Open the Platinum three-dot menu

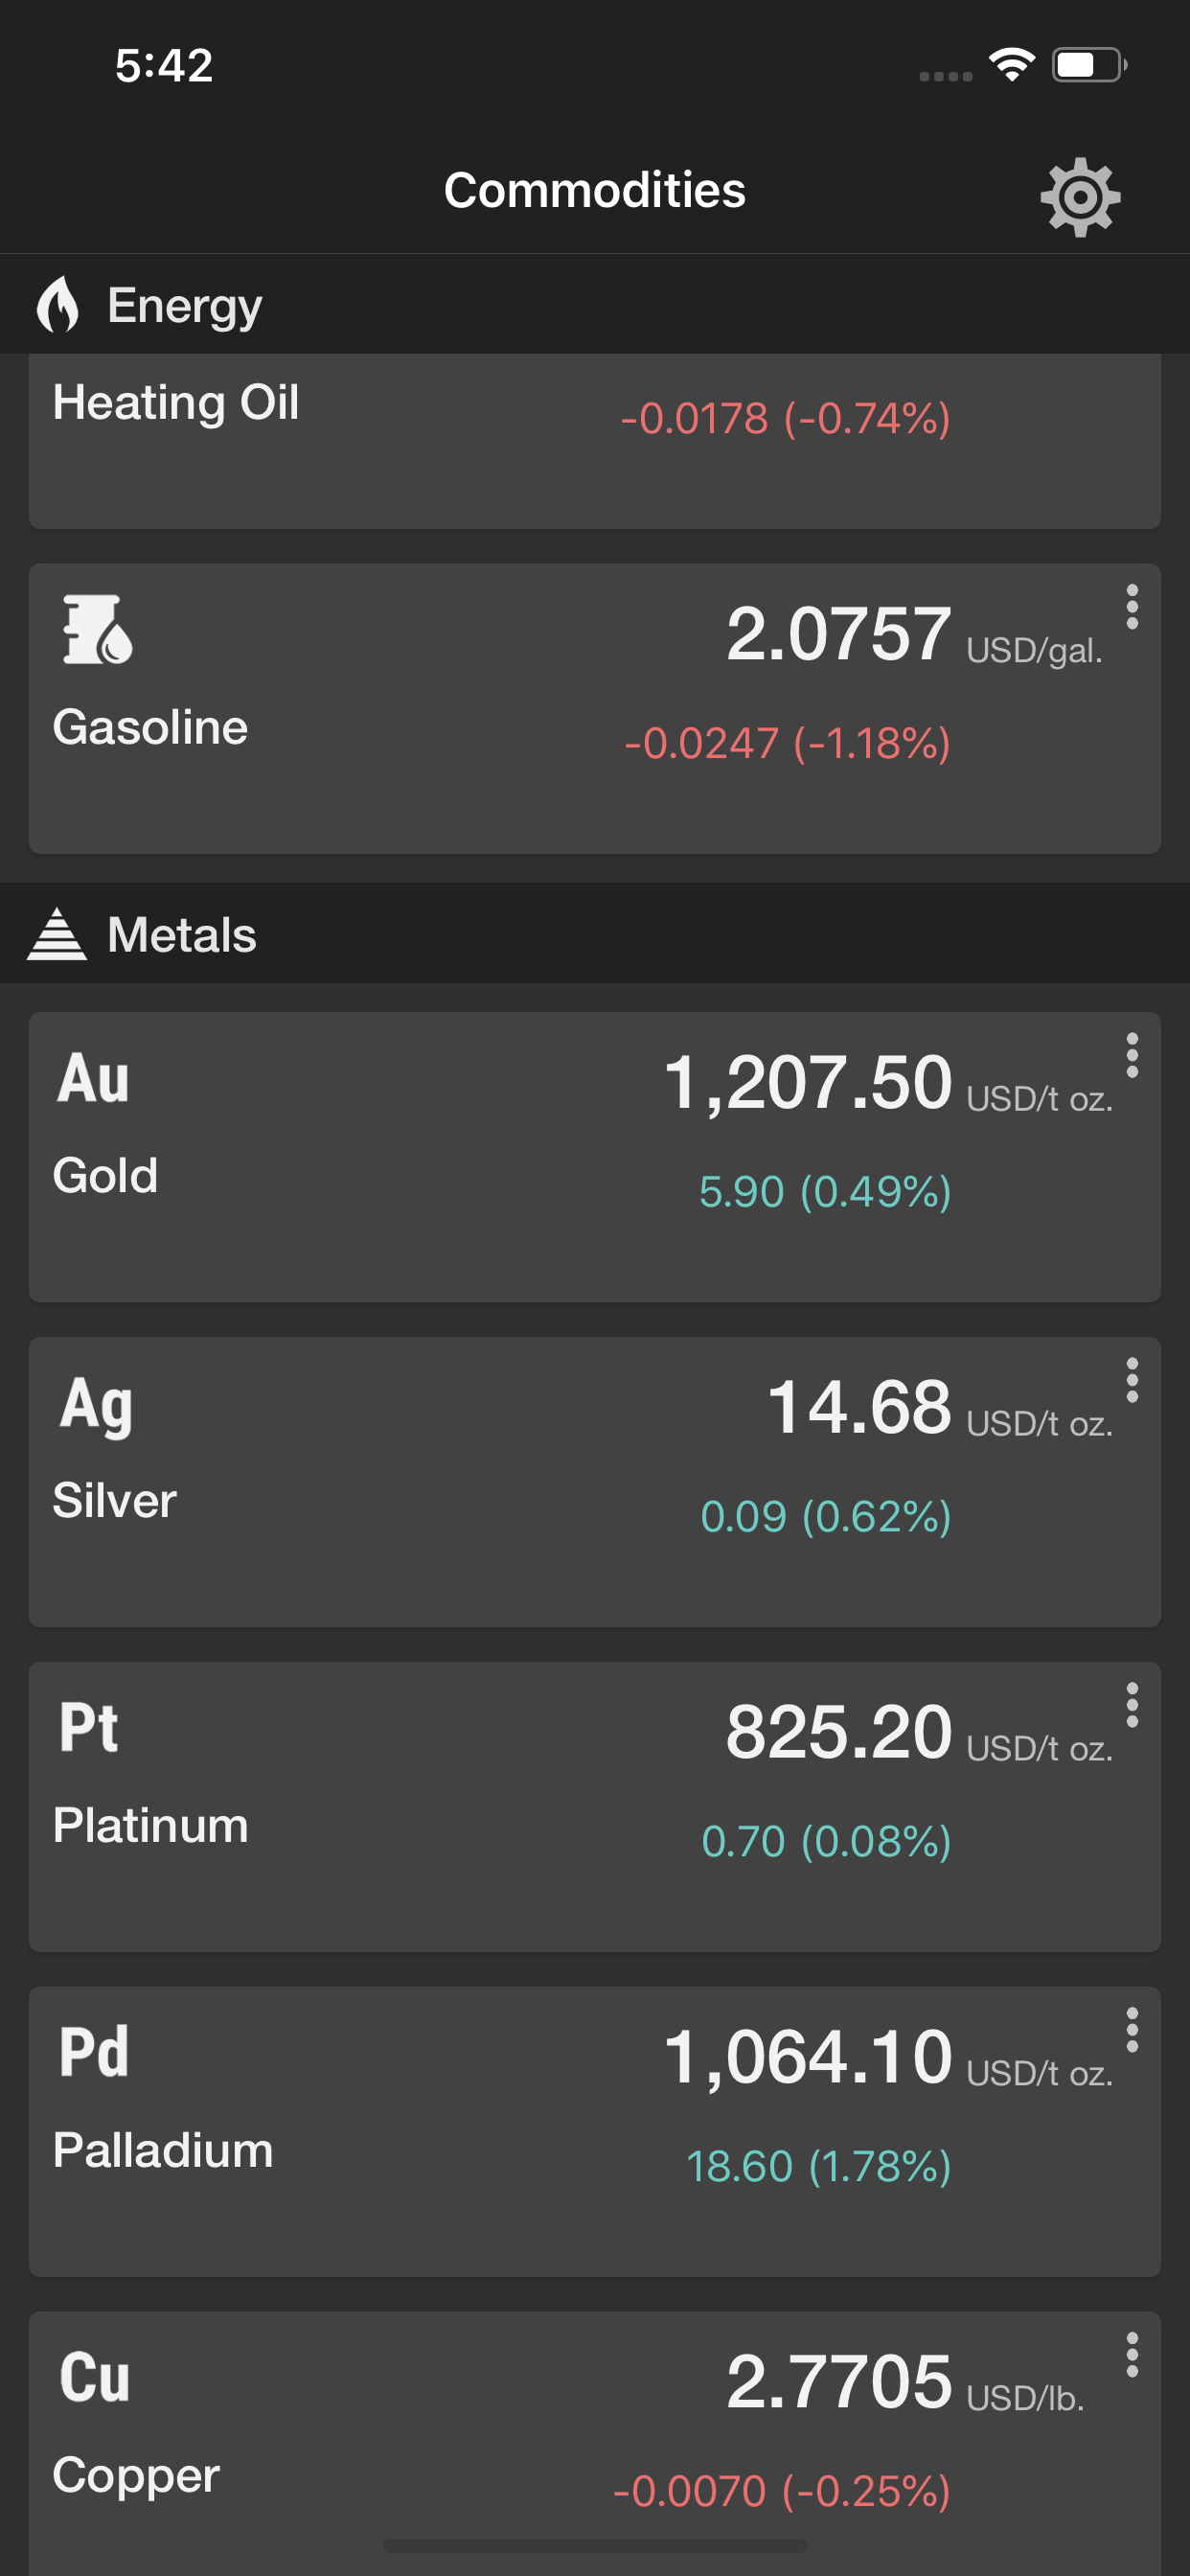(1131, 1705)
